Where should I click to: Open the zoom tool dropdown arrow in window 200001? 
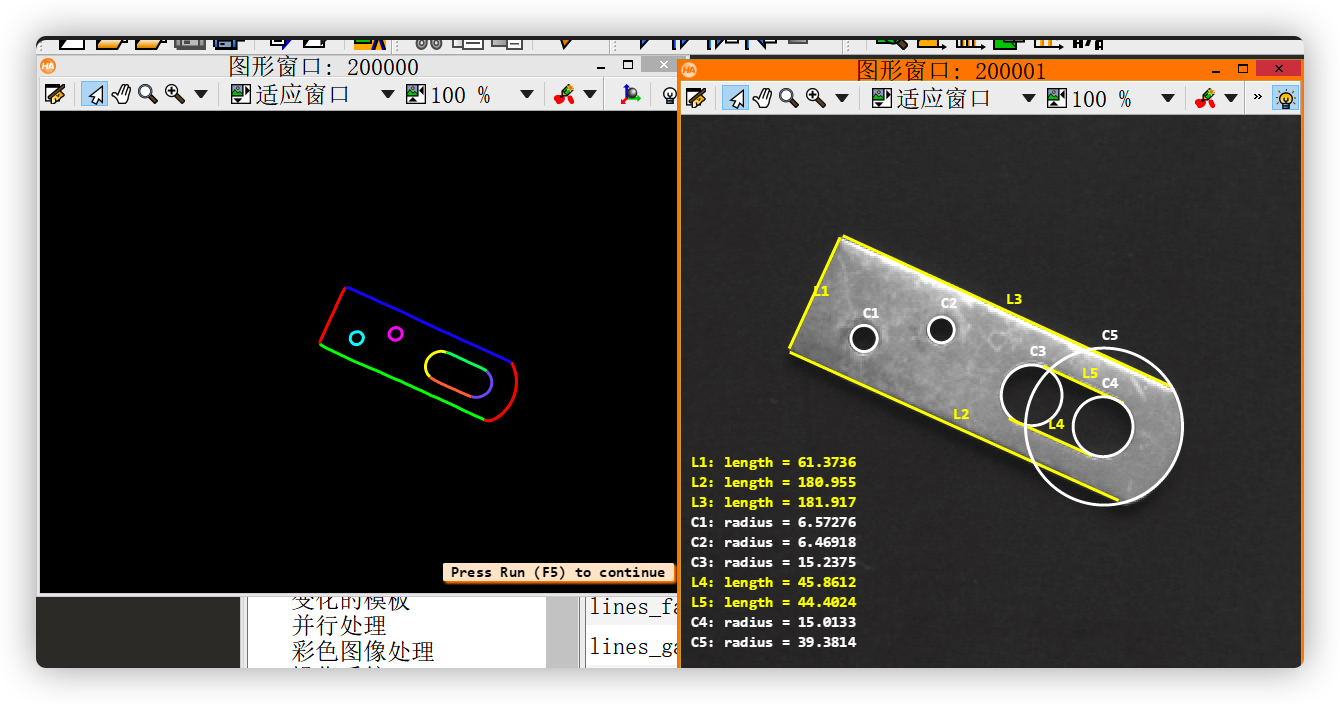point(841,99)
